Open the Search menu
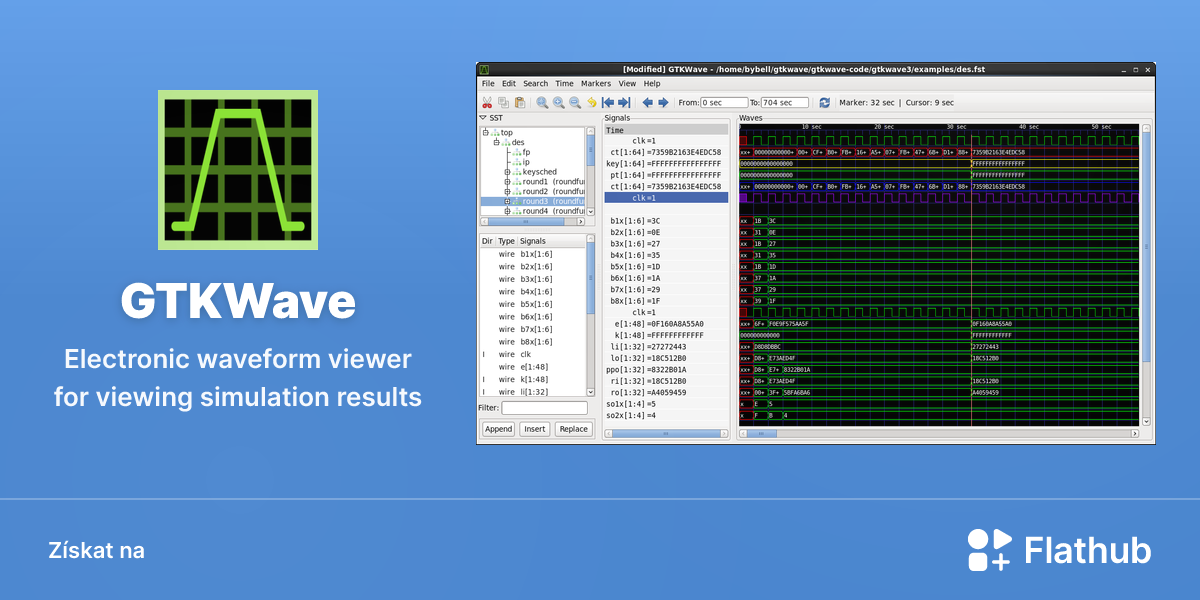The image size is (1200, 600). 536,84
